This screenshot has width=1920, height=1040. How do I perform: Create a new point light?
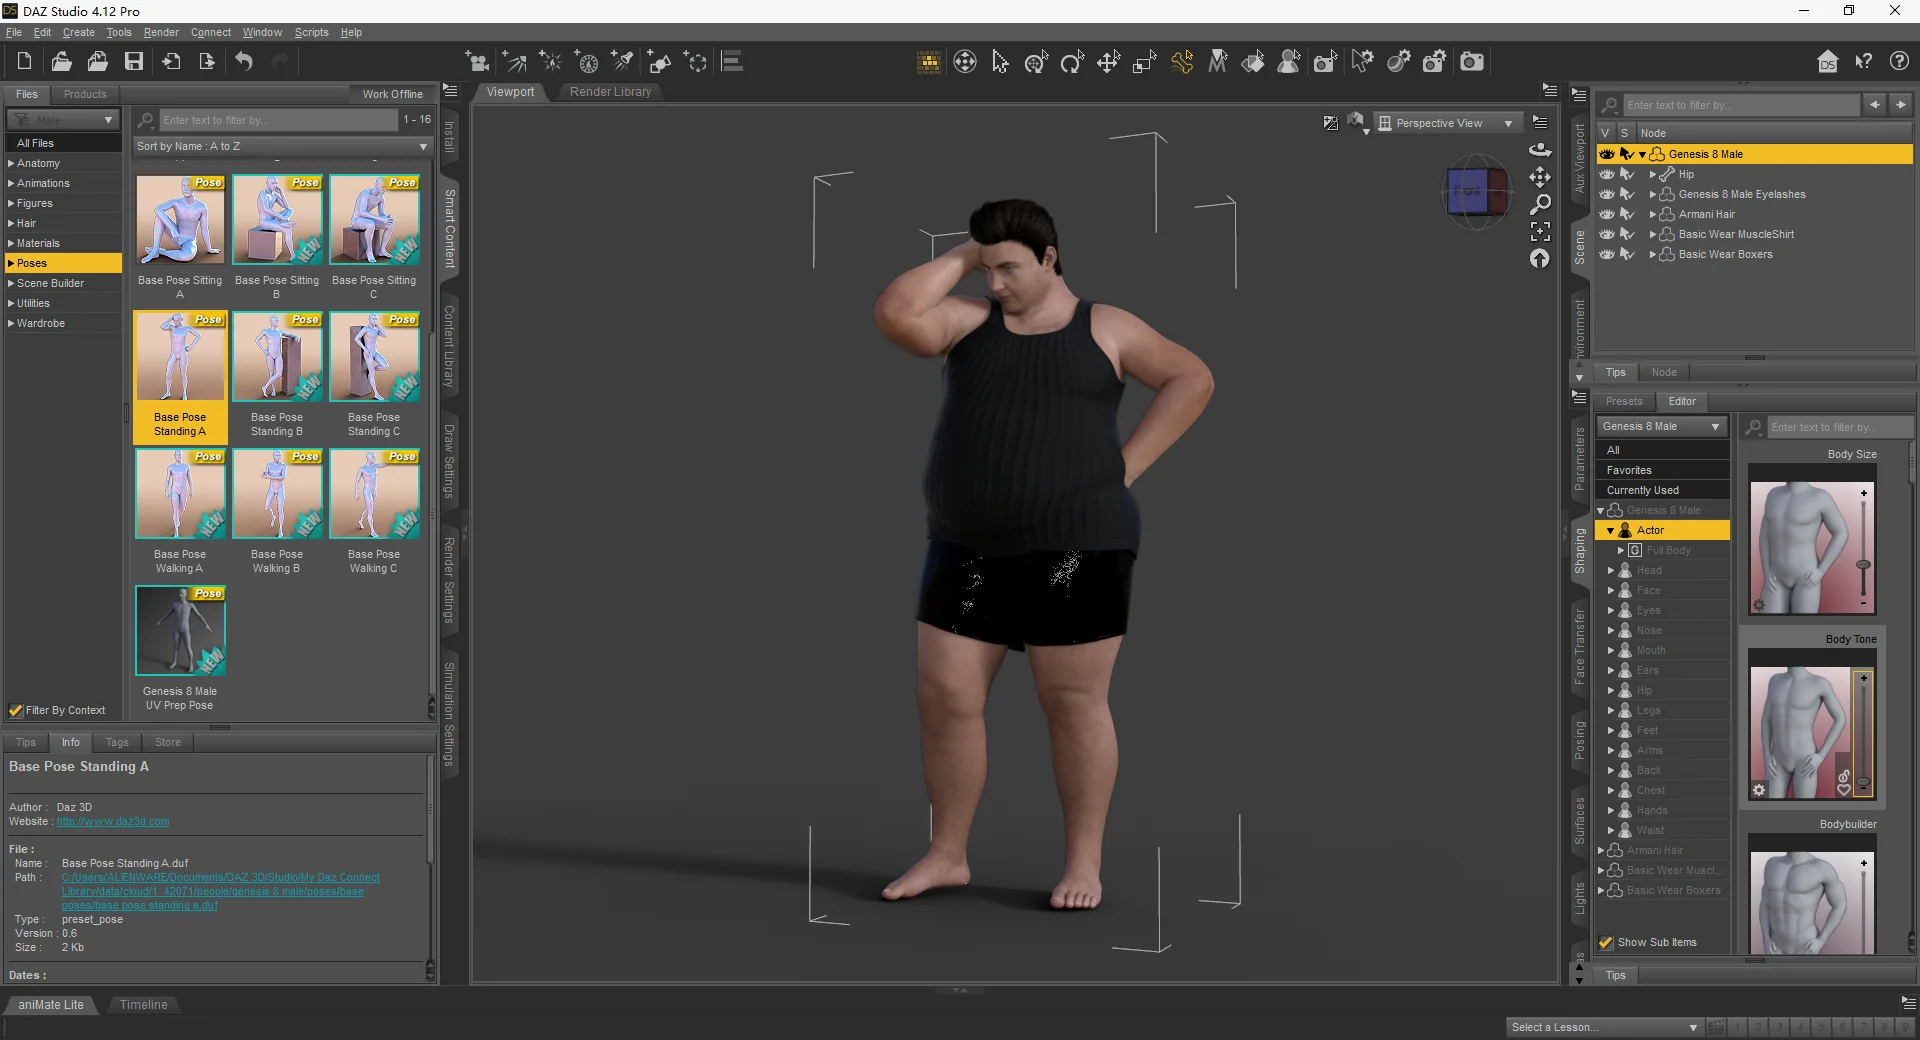[x=551, y=62]
